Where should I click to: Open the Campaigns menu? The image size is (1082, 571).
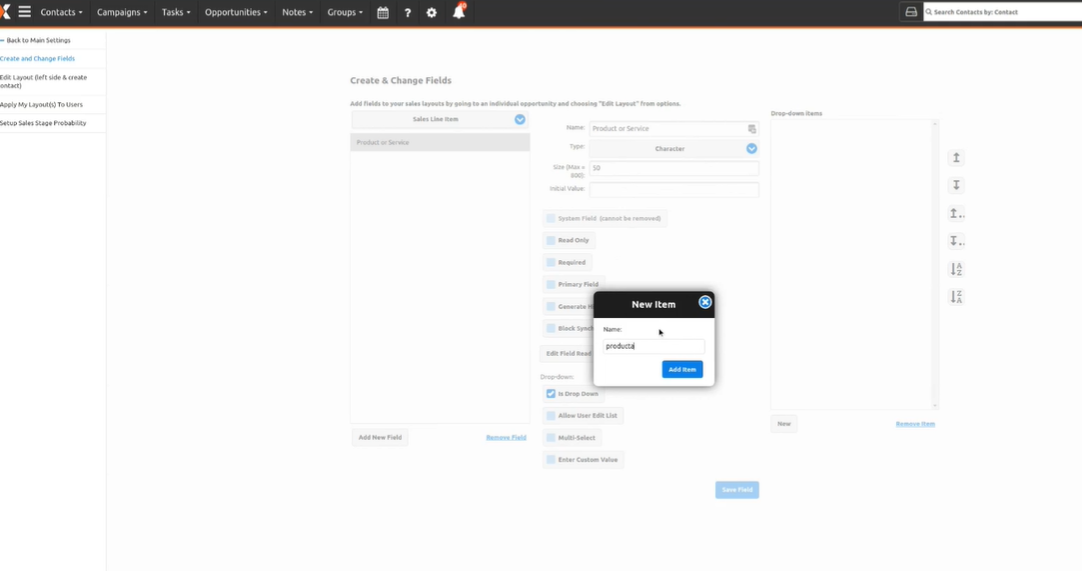coord(122,12)
